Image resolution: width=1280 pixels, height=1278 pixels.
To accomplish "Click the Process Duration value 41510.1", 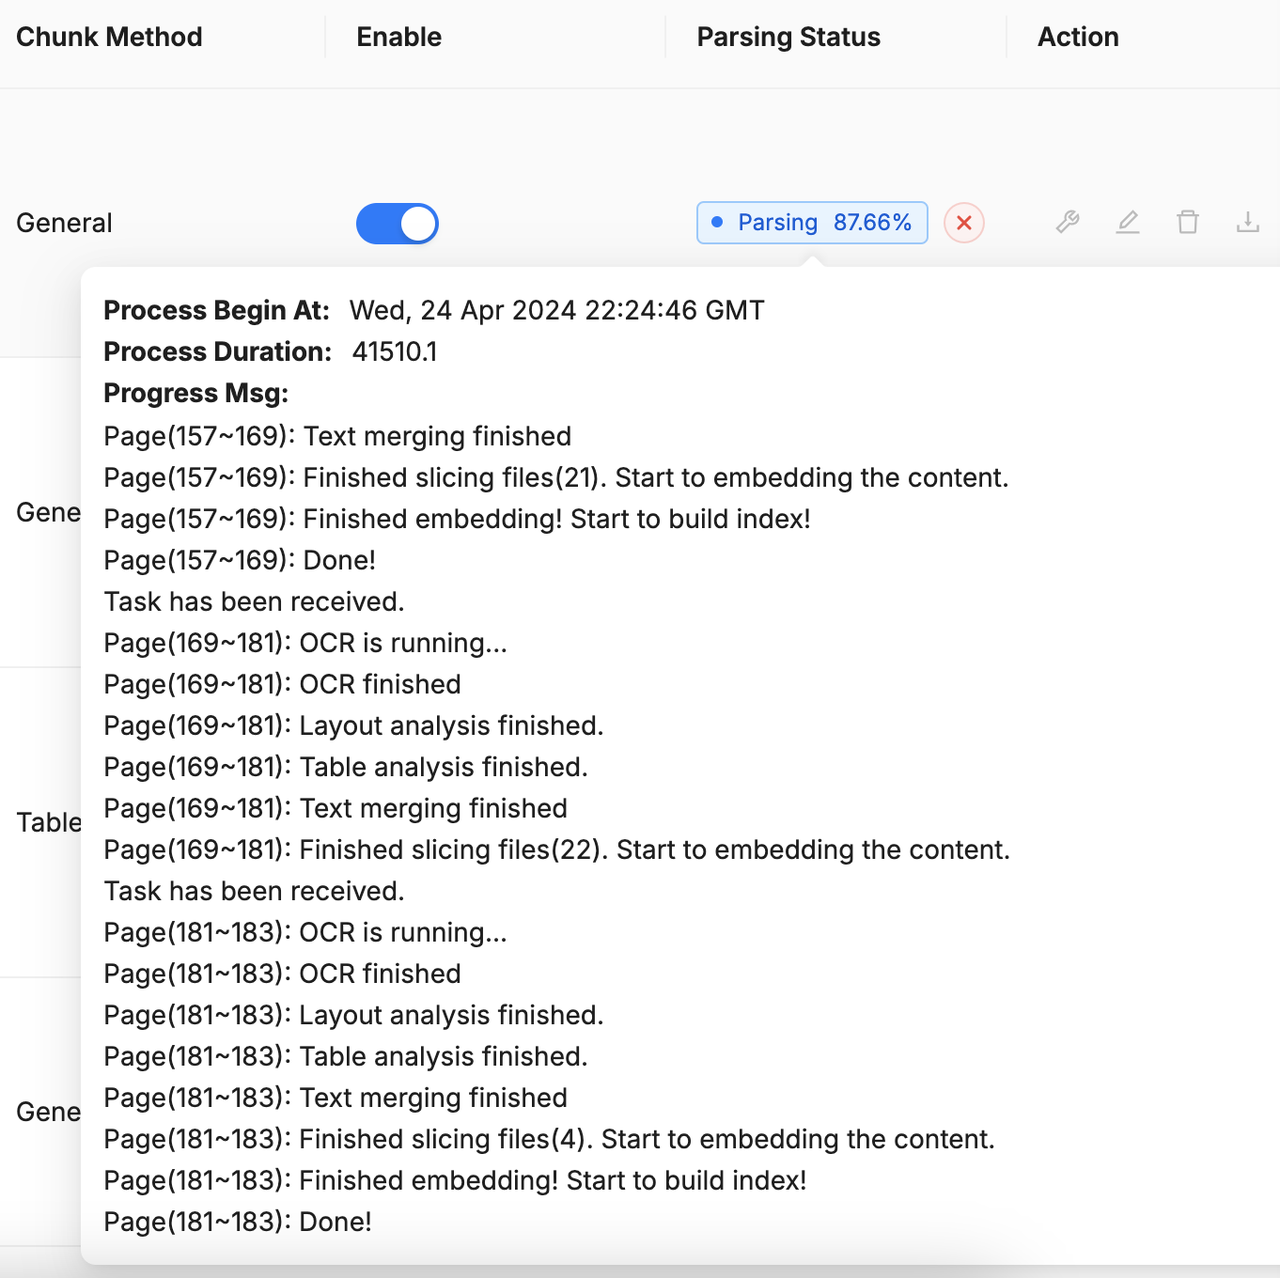I will click(394, 352).
